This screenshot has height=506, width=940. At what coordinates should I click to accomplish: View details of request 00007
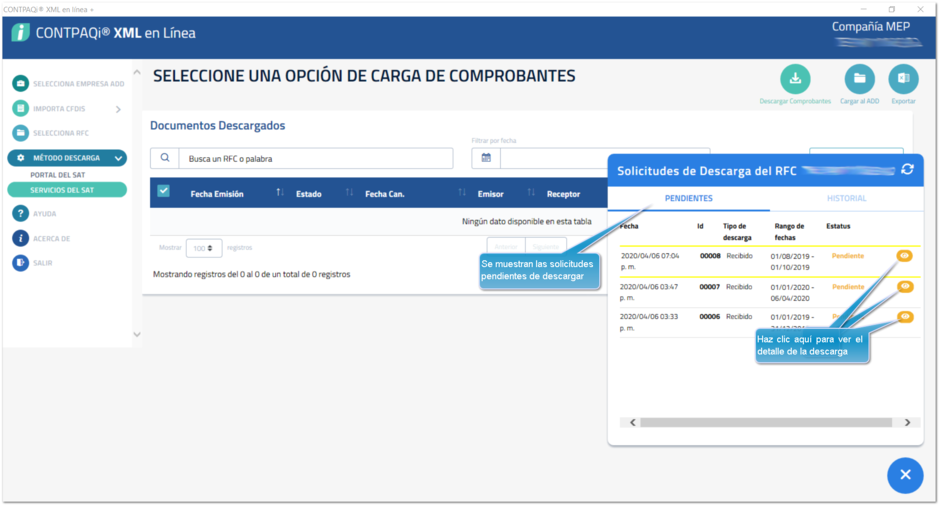tap(905, 287)
